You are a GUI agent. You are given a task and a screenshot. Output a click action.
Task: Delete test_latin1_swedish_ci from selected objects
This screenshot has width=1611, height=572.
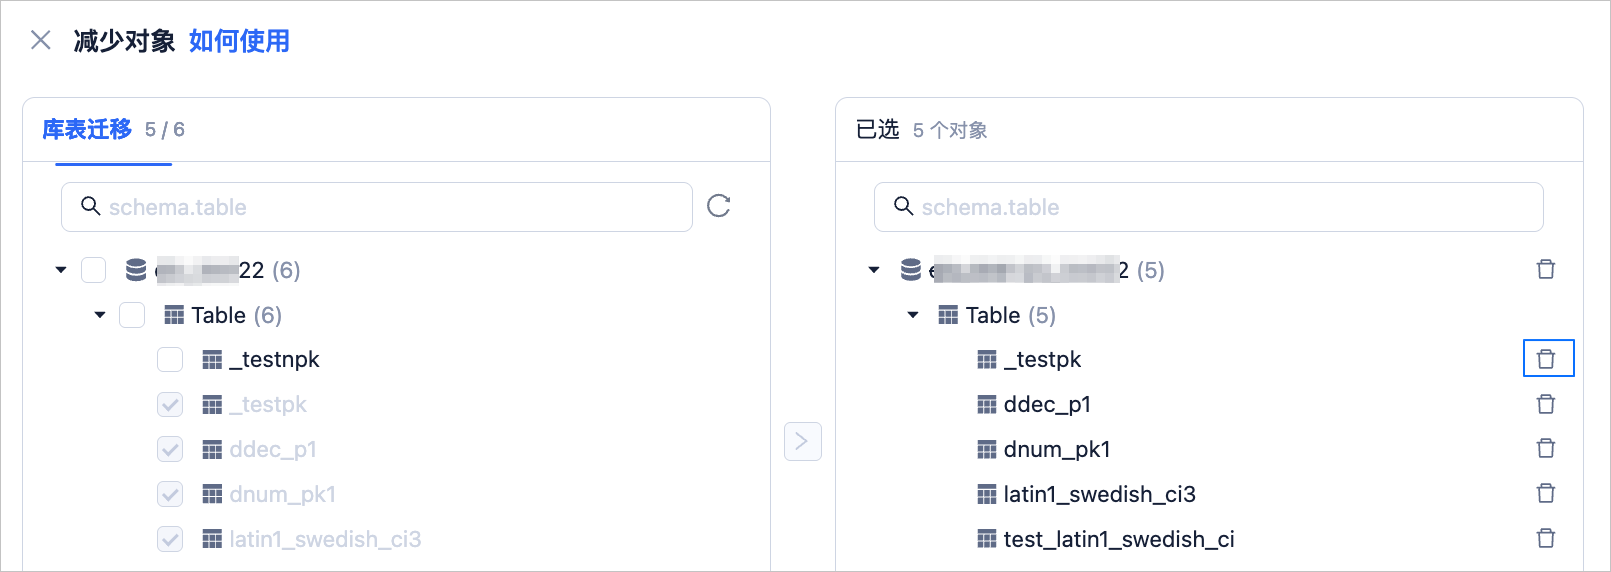click(1546, 538)
